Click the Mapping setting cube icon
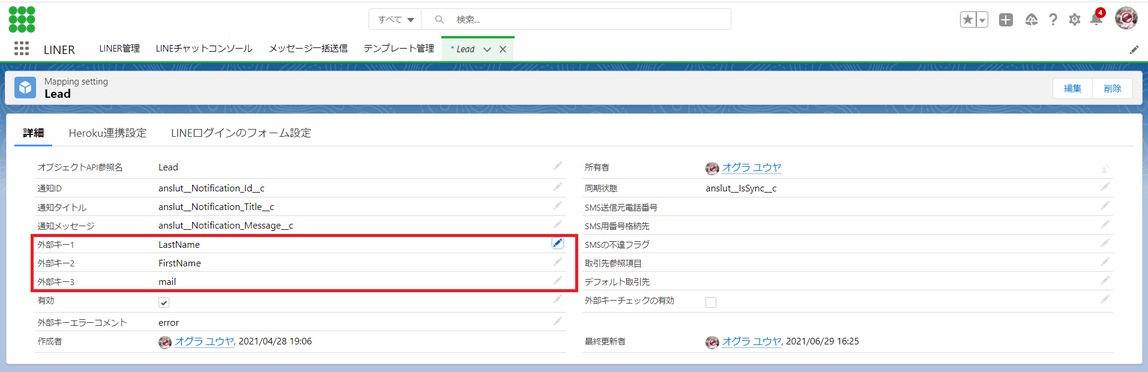The height and width of the screenshot is (372, 1148). [x=26, y=88]
